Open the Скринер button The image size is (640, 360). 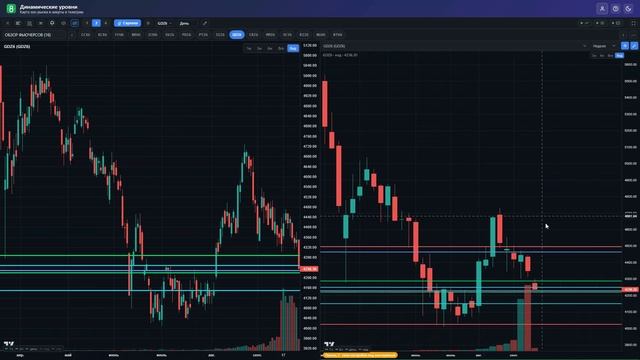pos(127,23)
